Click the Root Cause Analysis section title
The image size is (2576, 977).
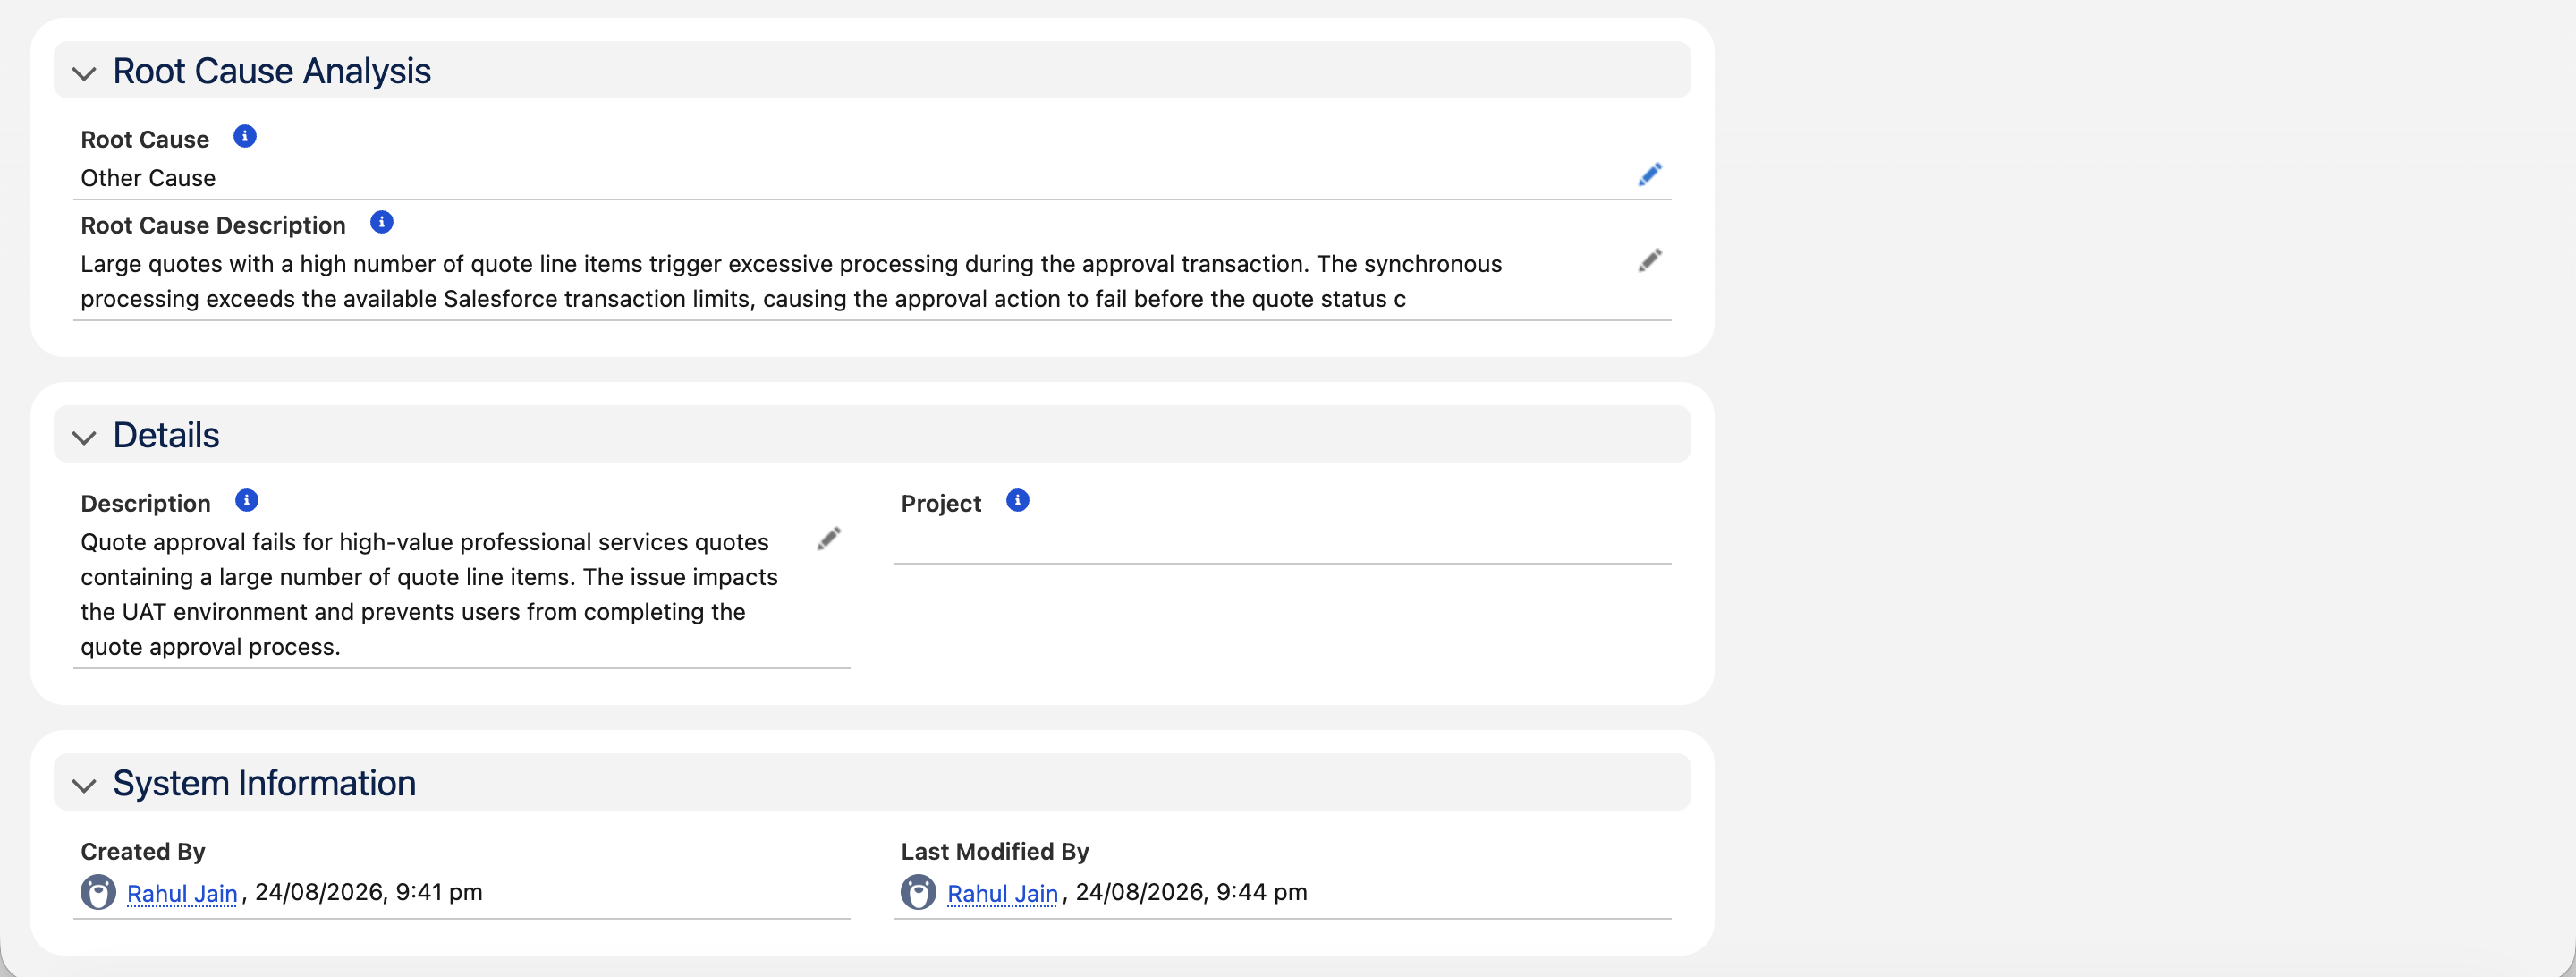[272, 71]
